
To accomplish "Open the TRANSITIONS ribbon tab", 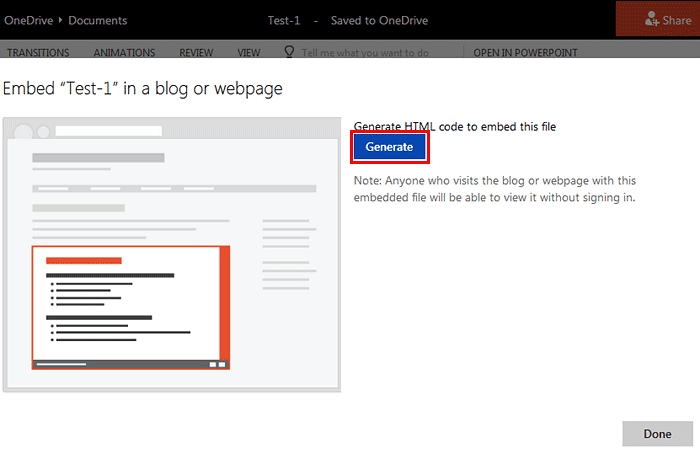I will coord(38,53).
